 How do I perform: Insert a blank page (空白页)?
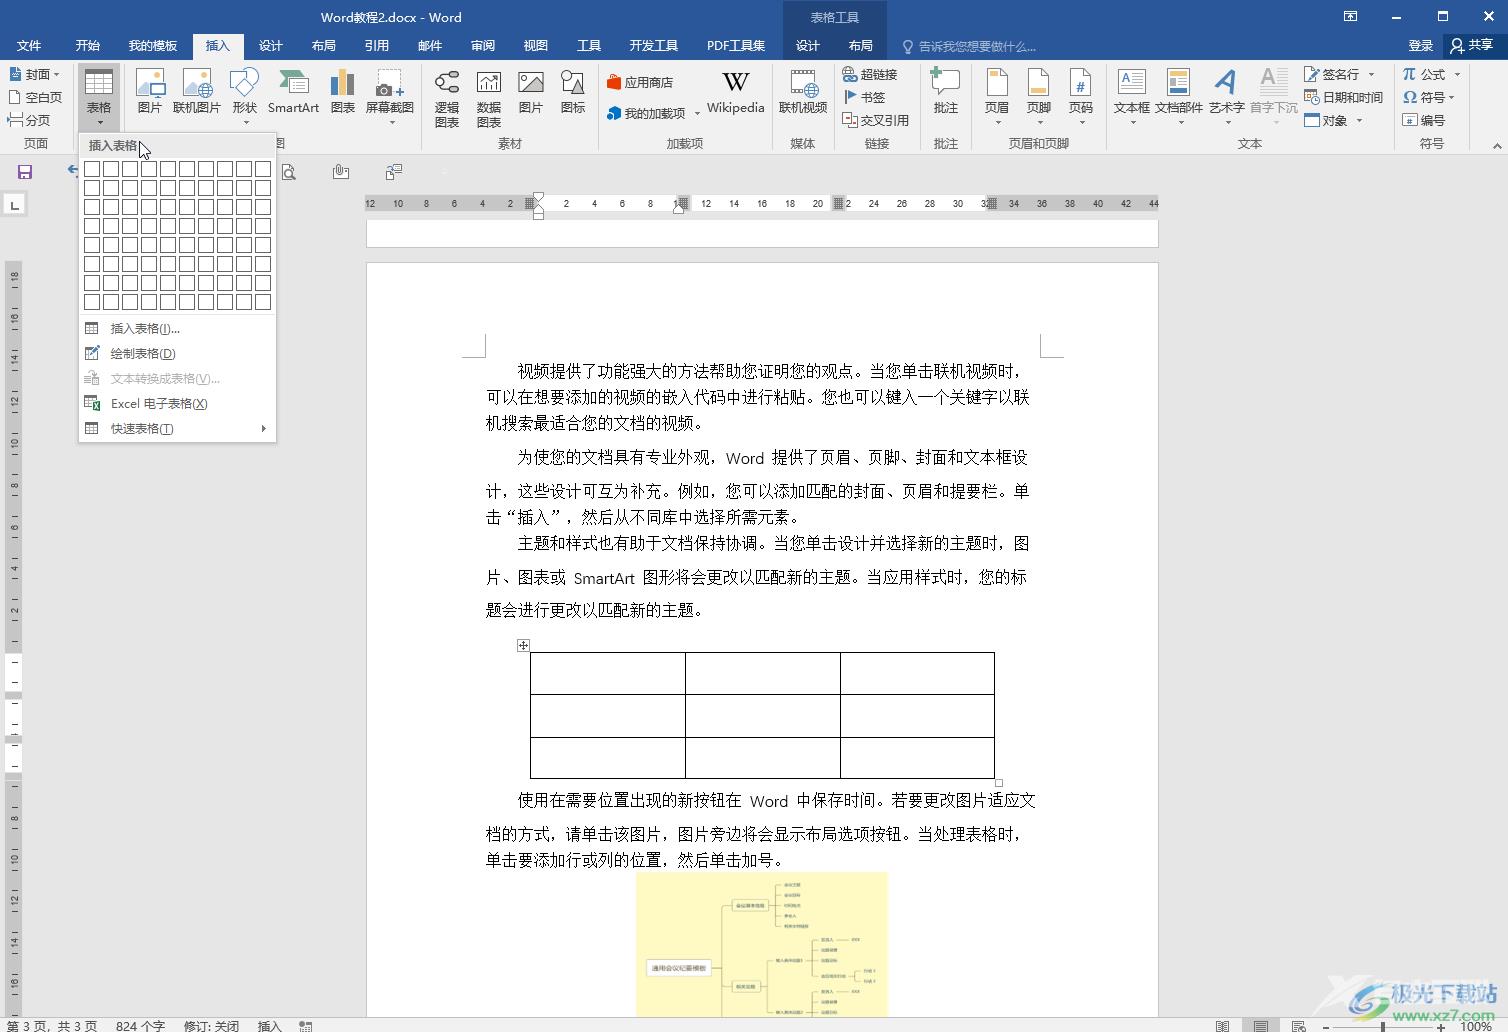[x=35, y=97]
